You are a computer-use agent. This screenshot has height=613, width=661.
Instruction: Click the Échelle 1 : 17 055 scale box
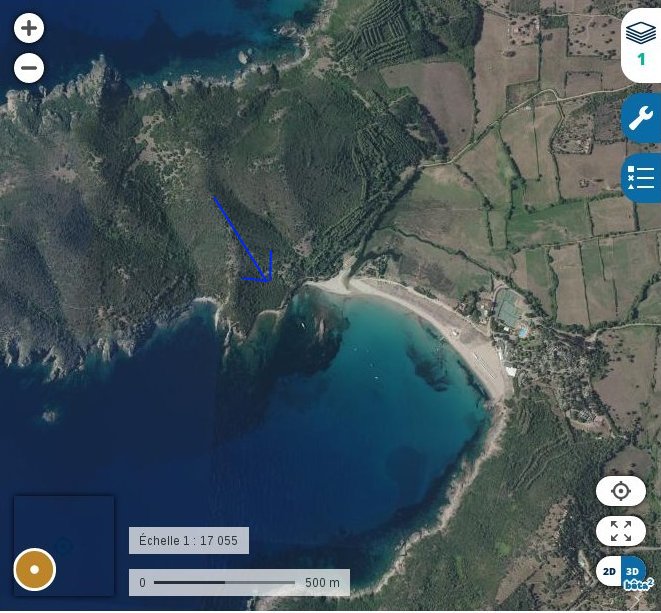click(x=189, y=541)
